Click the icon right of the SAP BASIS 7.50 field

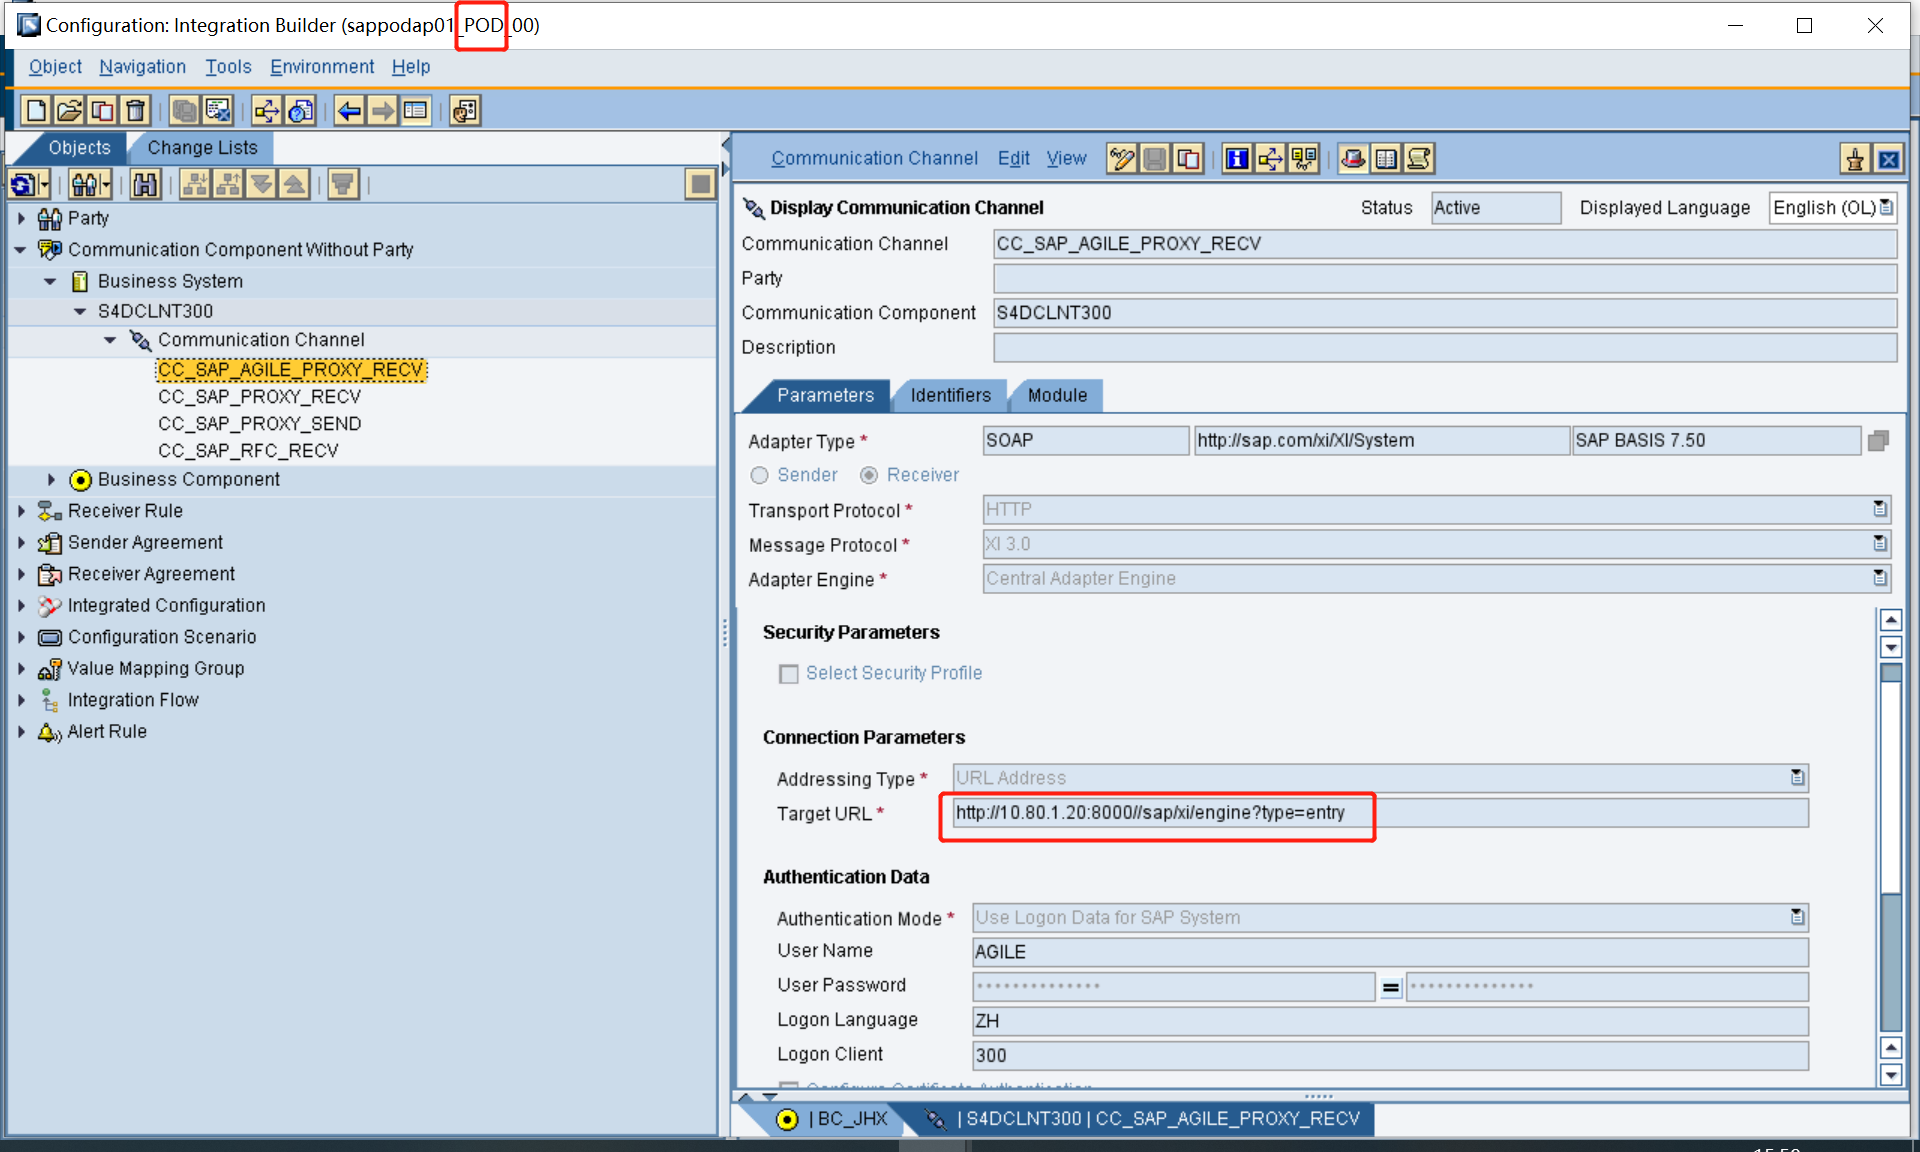1878,441
